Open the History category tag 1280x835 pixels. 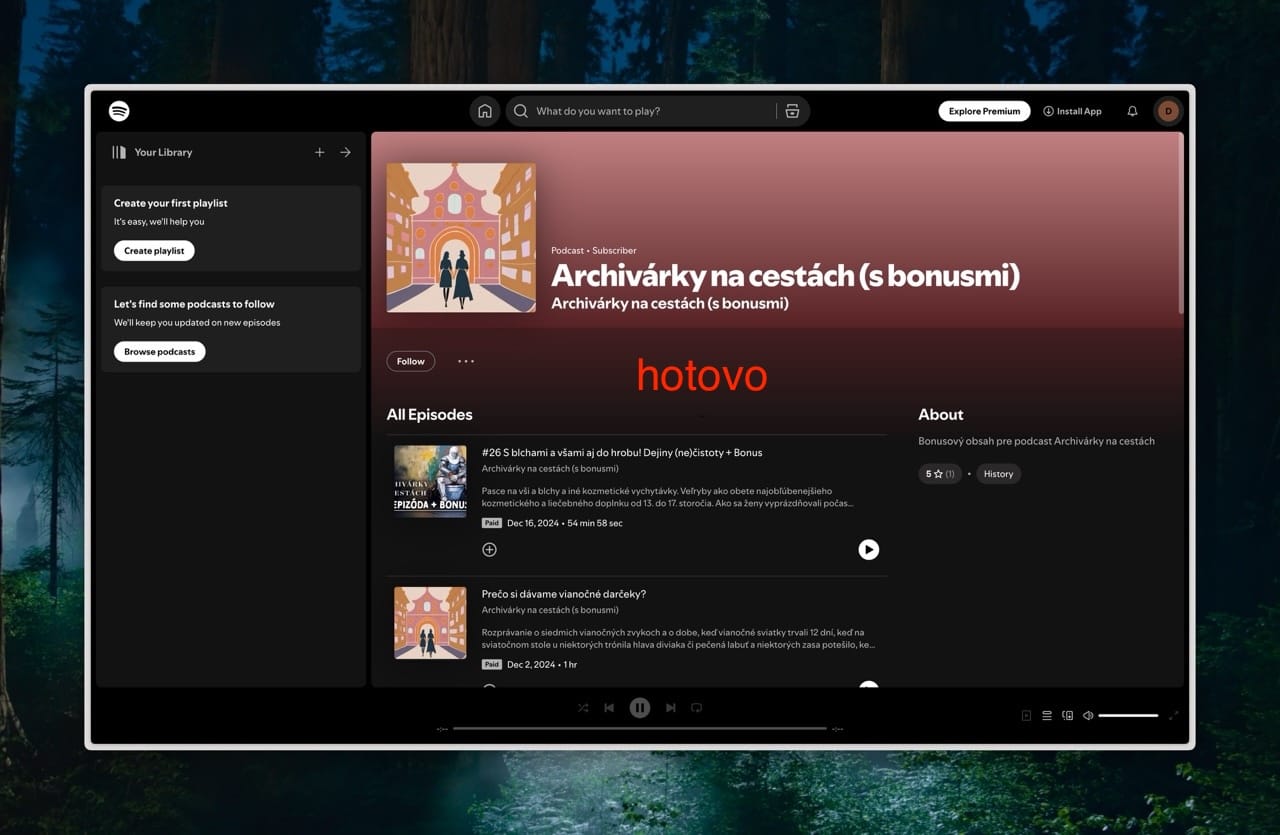pos(998,474)
